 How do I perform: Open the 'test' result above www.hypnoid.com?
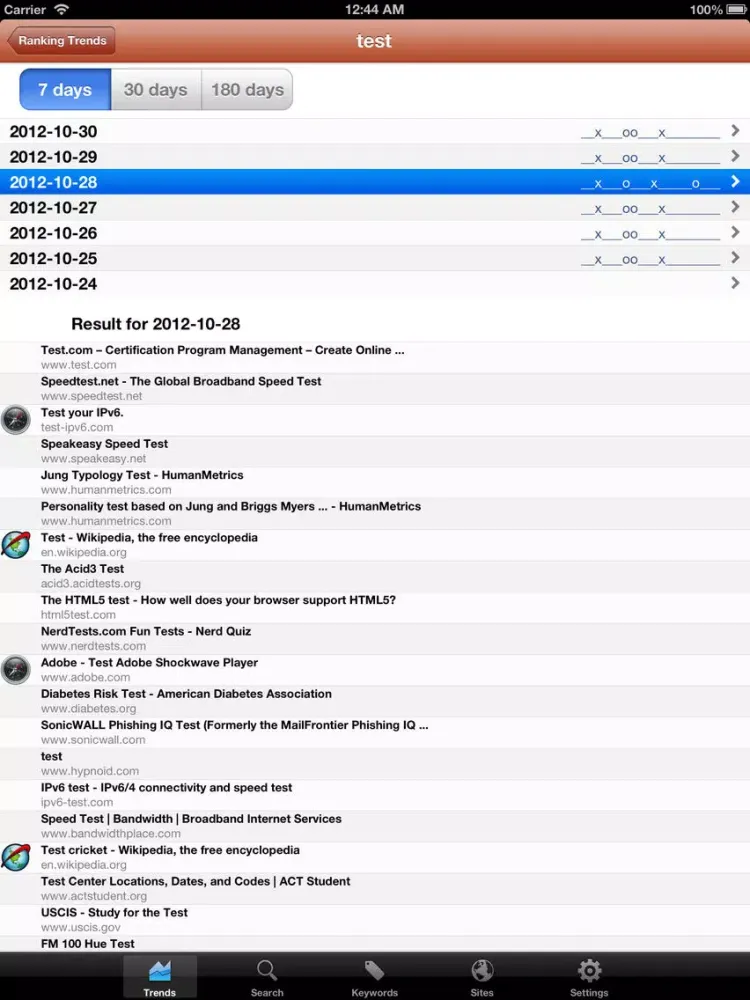pos(375,763)
